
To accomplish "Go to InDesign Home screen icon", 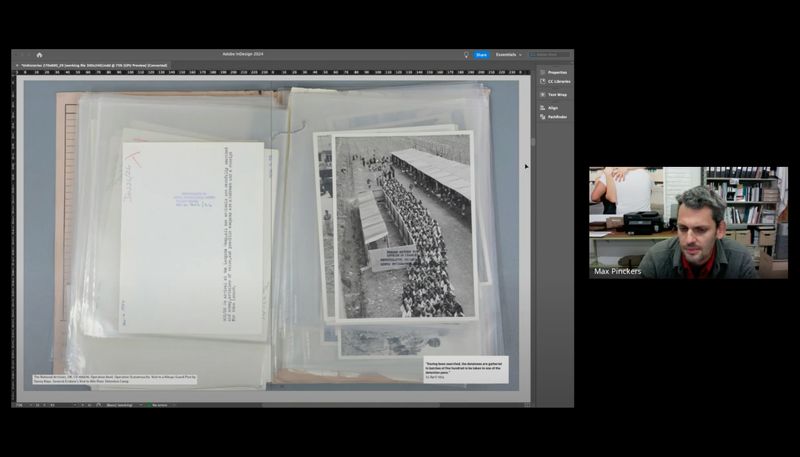I will 39,55.
